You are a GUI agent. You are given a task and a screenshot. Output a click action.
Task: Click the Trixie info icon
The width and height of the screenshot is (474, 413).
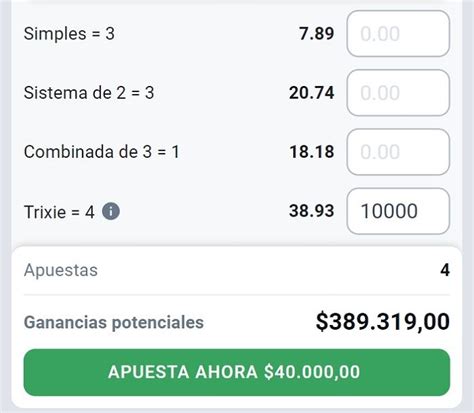coord(111,211)
